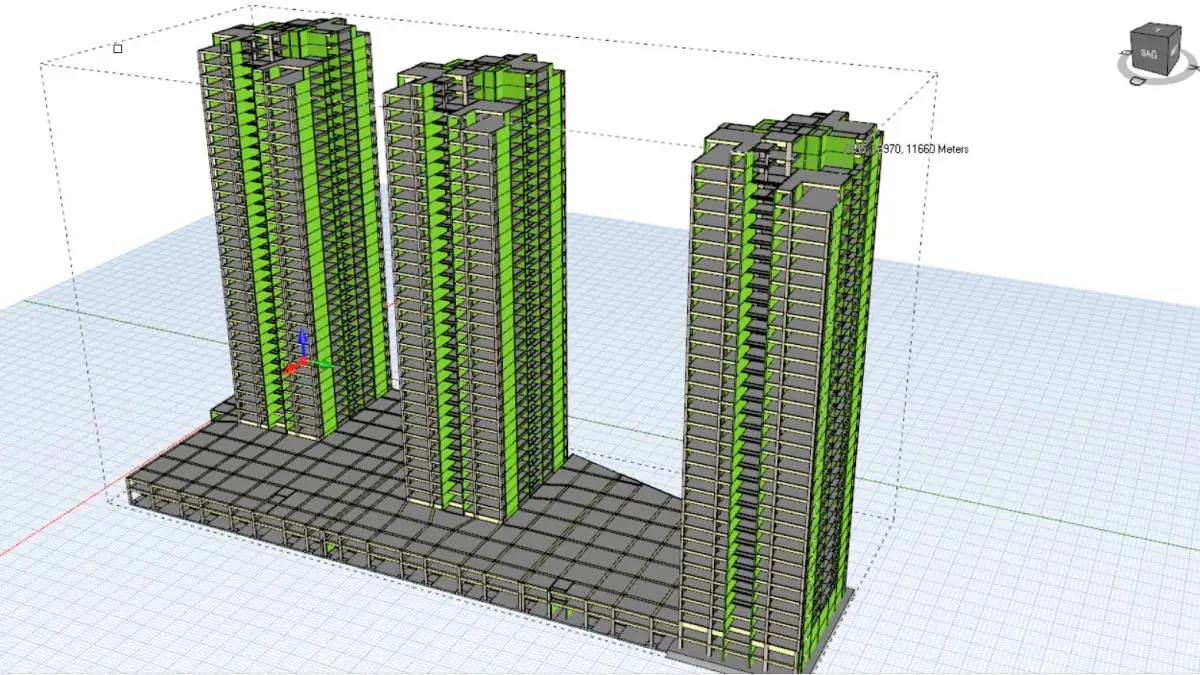Click the coordinate readout ending in Meters

(908, 149)
